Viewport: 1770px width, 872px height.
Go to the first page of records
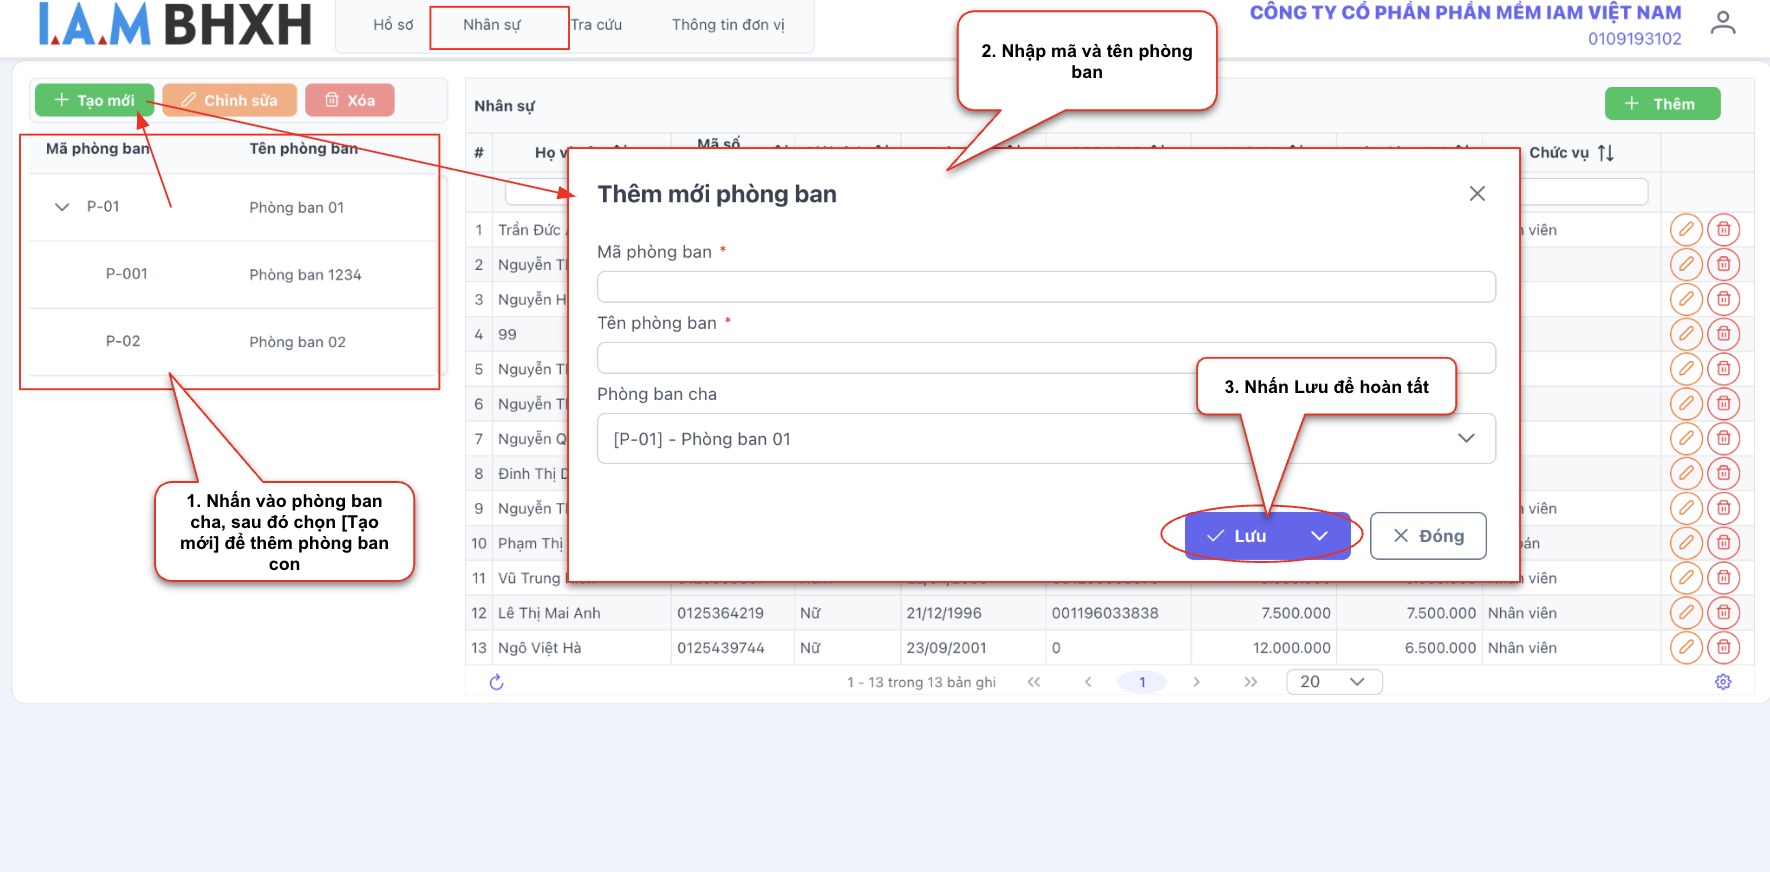(x=1034, y=682)
